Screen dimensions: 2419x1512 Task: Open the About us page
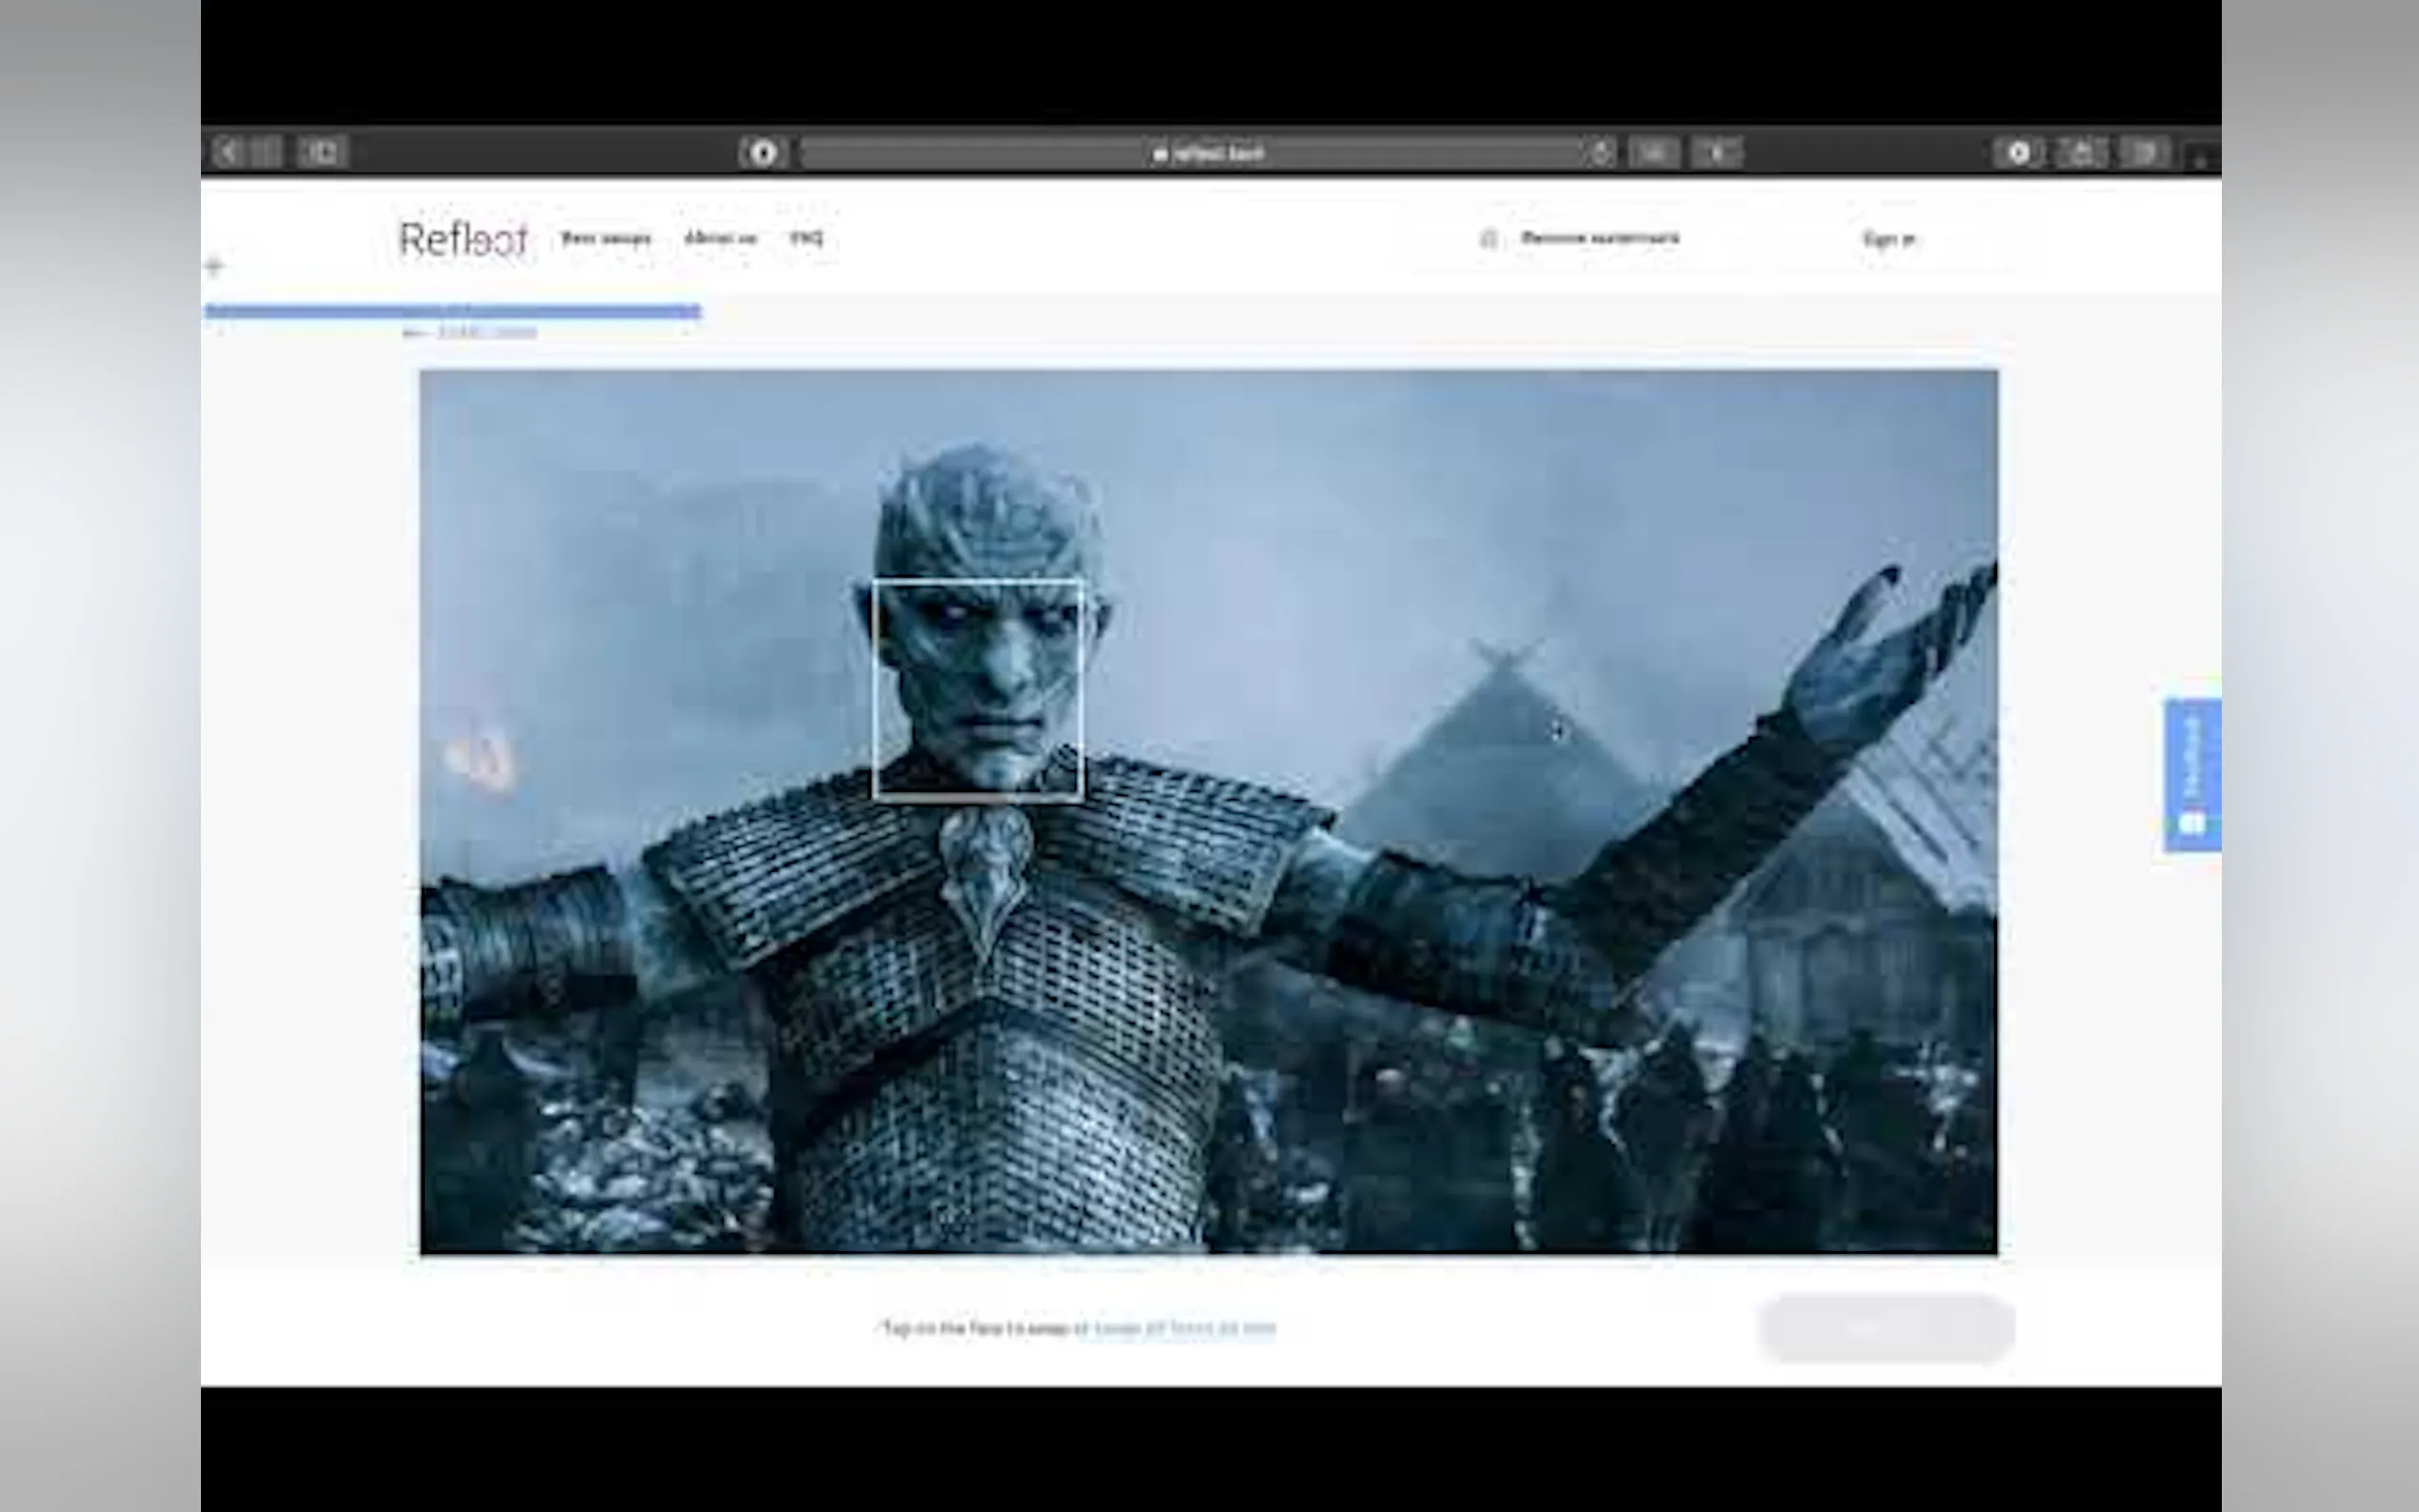tap(720, 238)
